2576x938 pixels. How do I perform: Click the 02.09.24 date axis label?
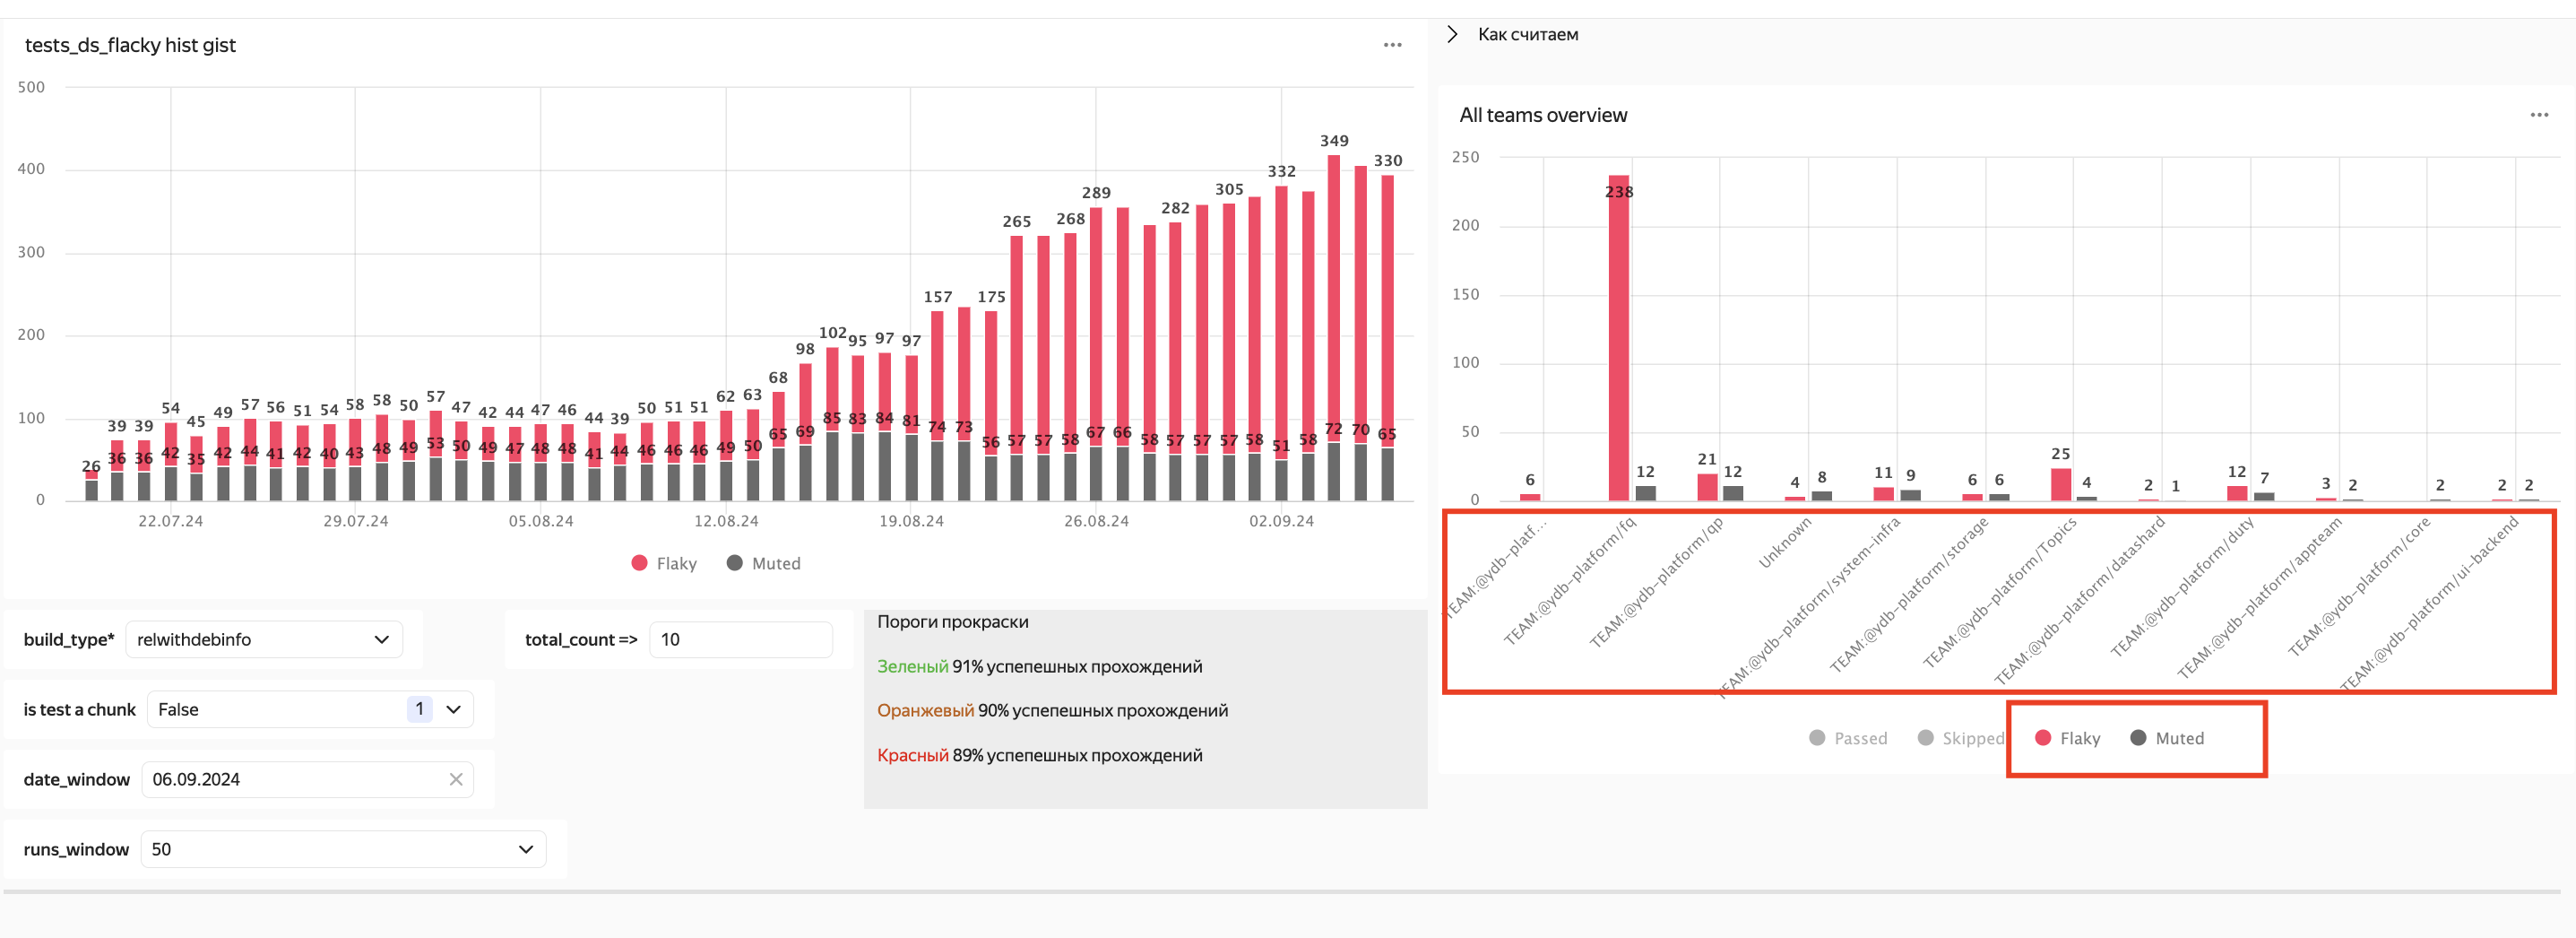(x=1281, y=521)
